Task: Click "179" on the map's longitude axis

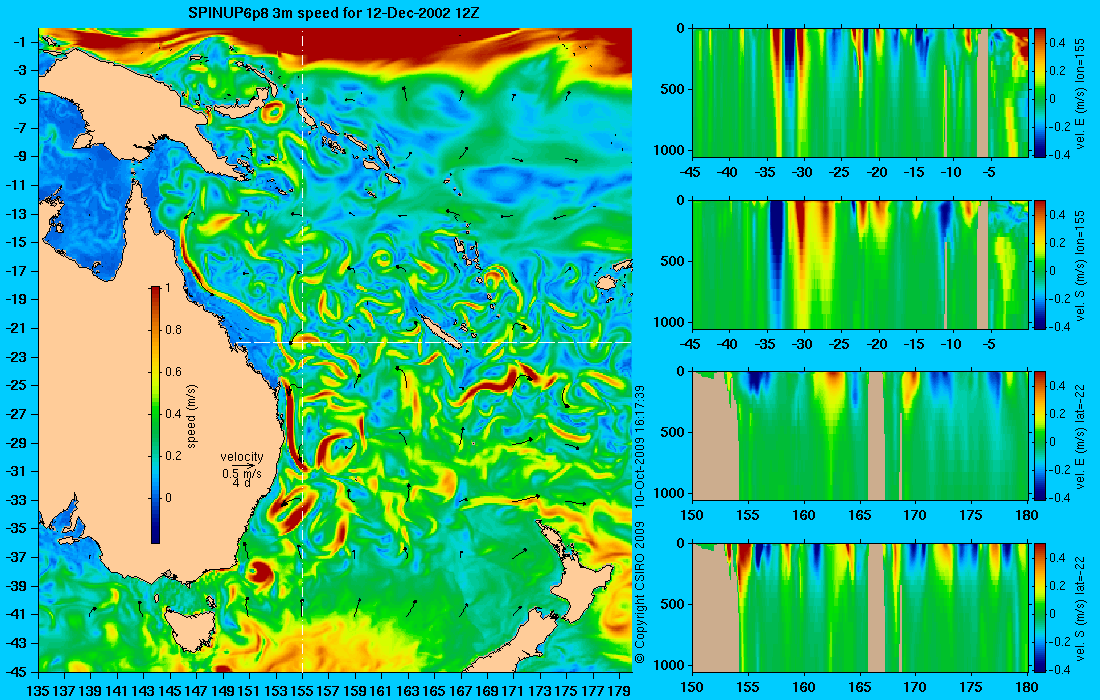Action: tap(619, 691)
